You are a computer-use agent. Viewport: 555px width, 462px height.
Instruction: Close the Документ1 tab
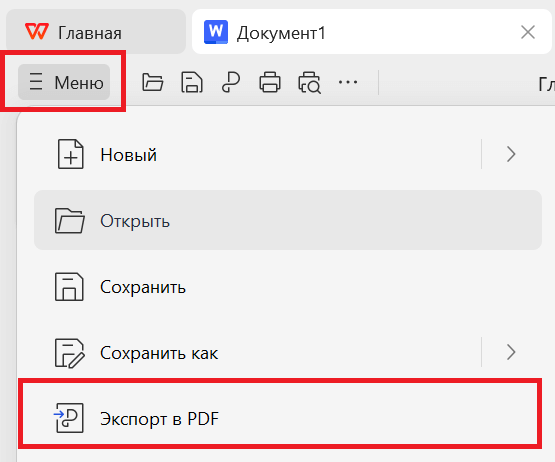click(x=528, y=33)
